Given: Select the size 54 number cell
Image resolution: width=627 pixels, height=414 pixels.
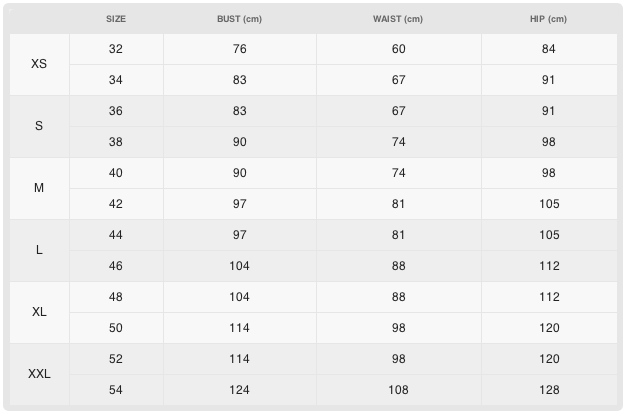Looking at the screenshot, I should click(x=116, y=390).
